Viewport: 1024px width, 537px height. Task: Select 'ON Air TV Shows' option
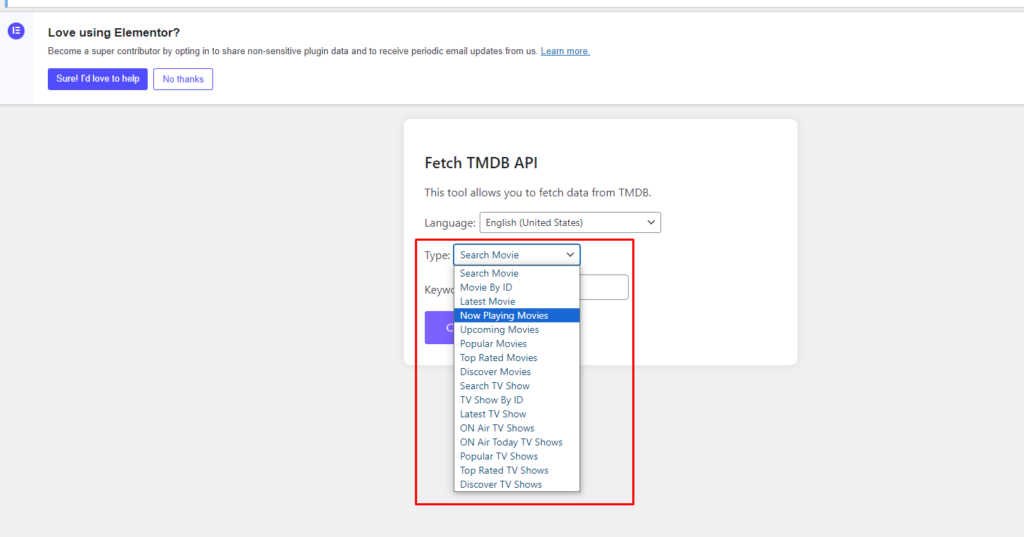pos(517,428)
